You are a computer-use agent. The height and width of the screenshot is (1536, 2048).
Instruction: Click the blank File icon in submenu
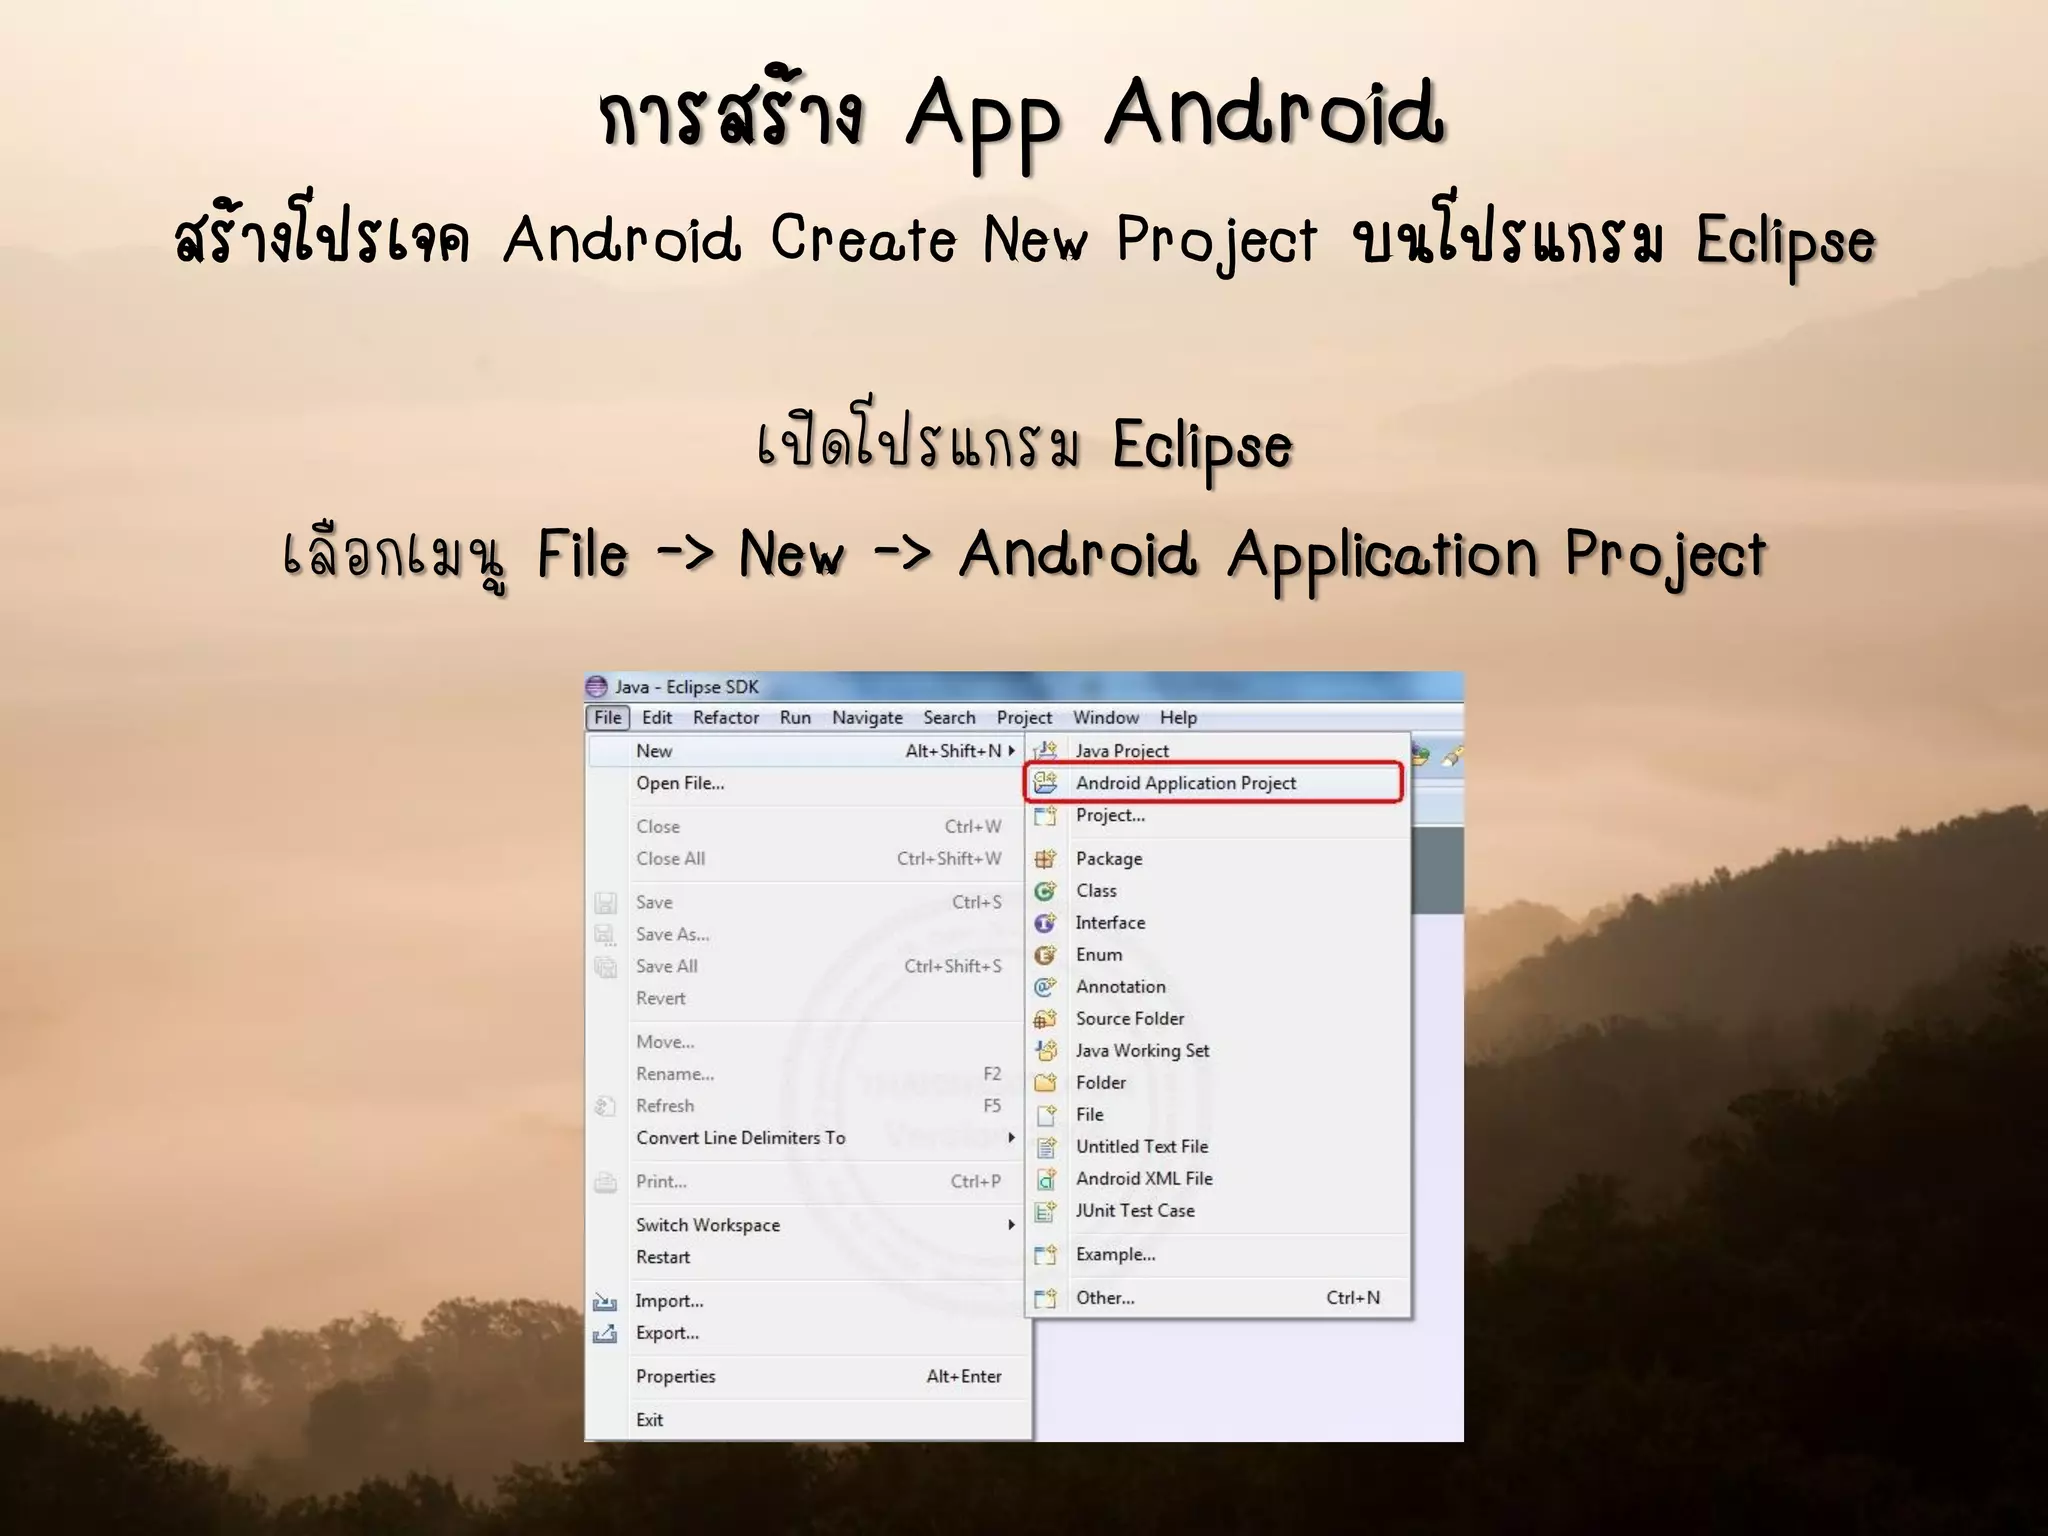[1045, 1114]
